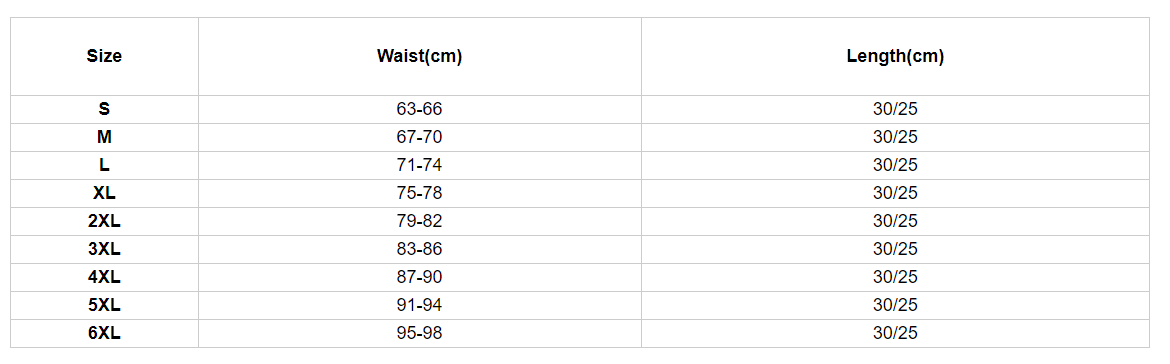
Task: Select the M size cell
Action: (104, 137)
